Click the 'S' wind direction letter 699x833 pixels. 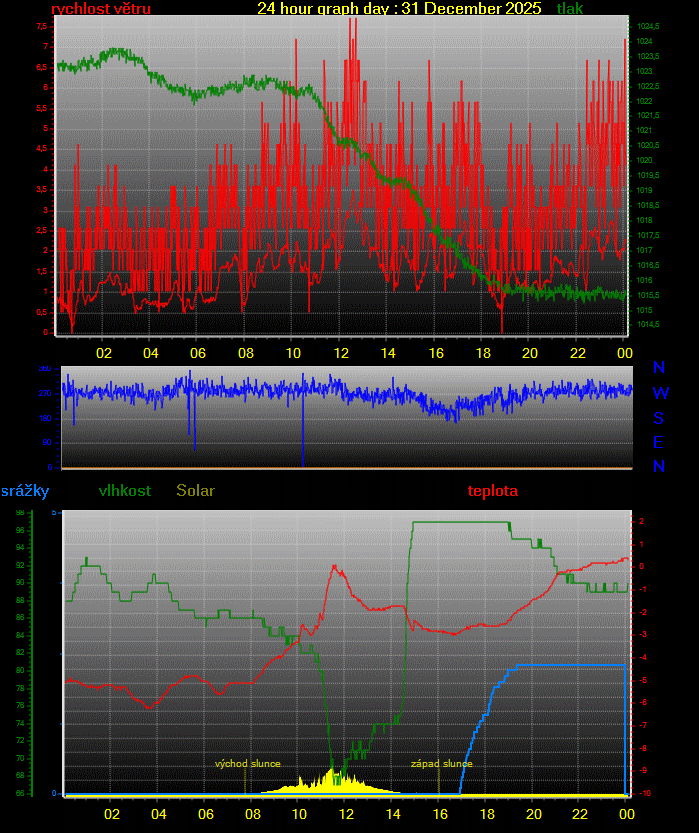point(659,418)
